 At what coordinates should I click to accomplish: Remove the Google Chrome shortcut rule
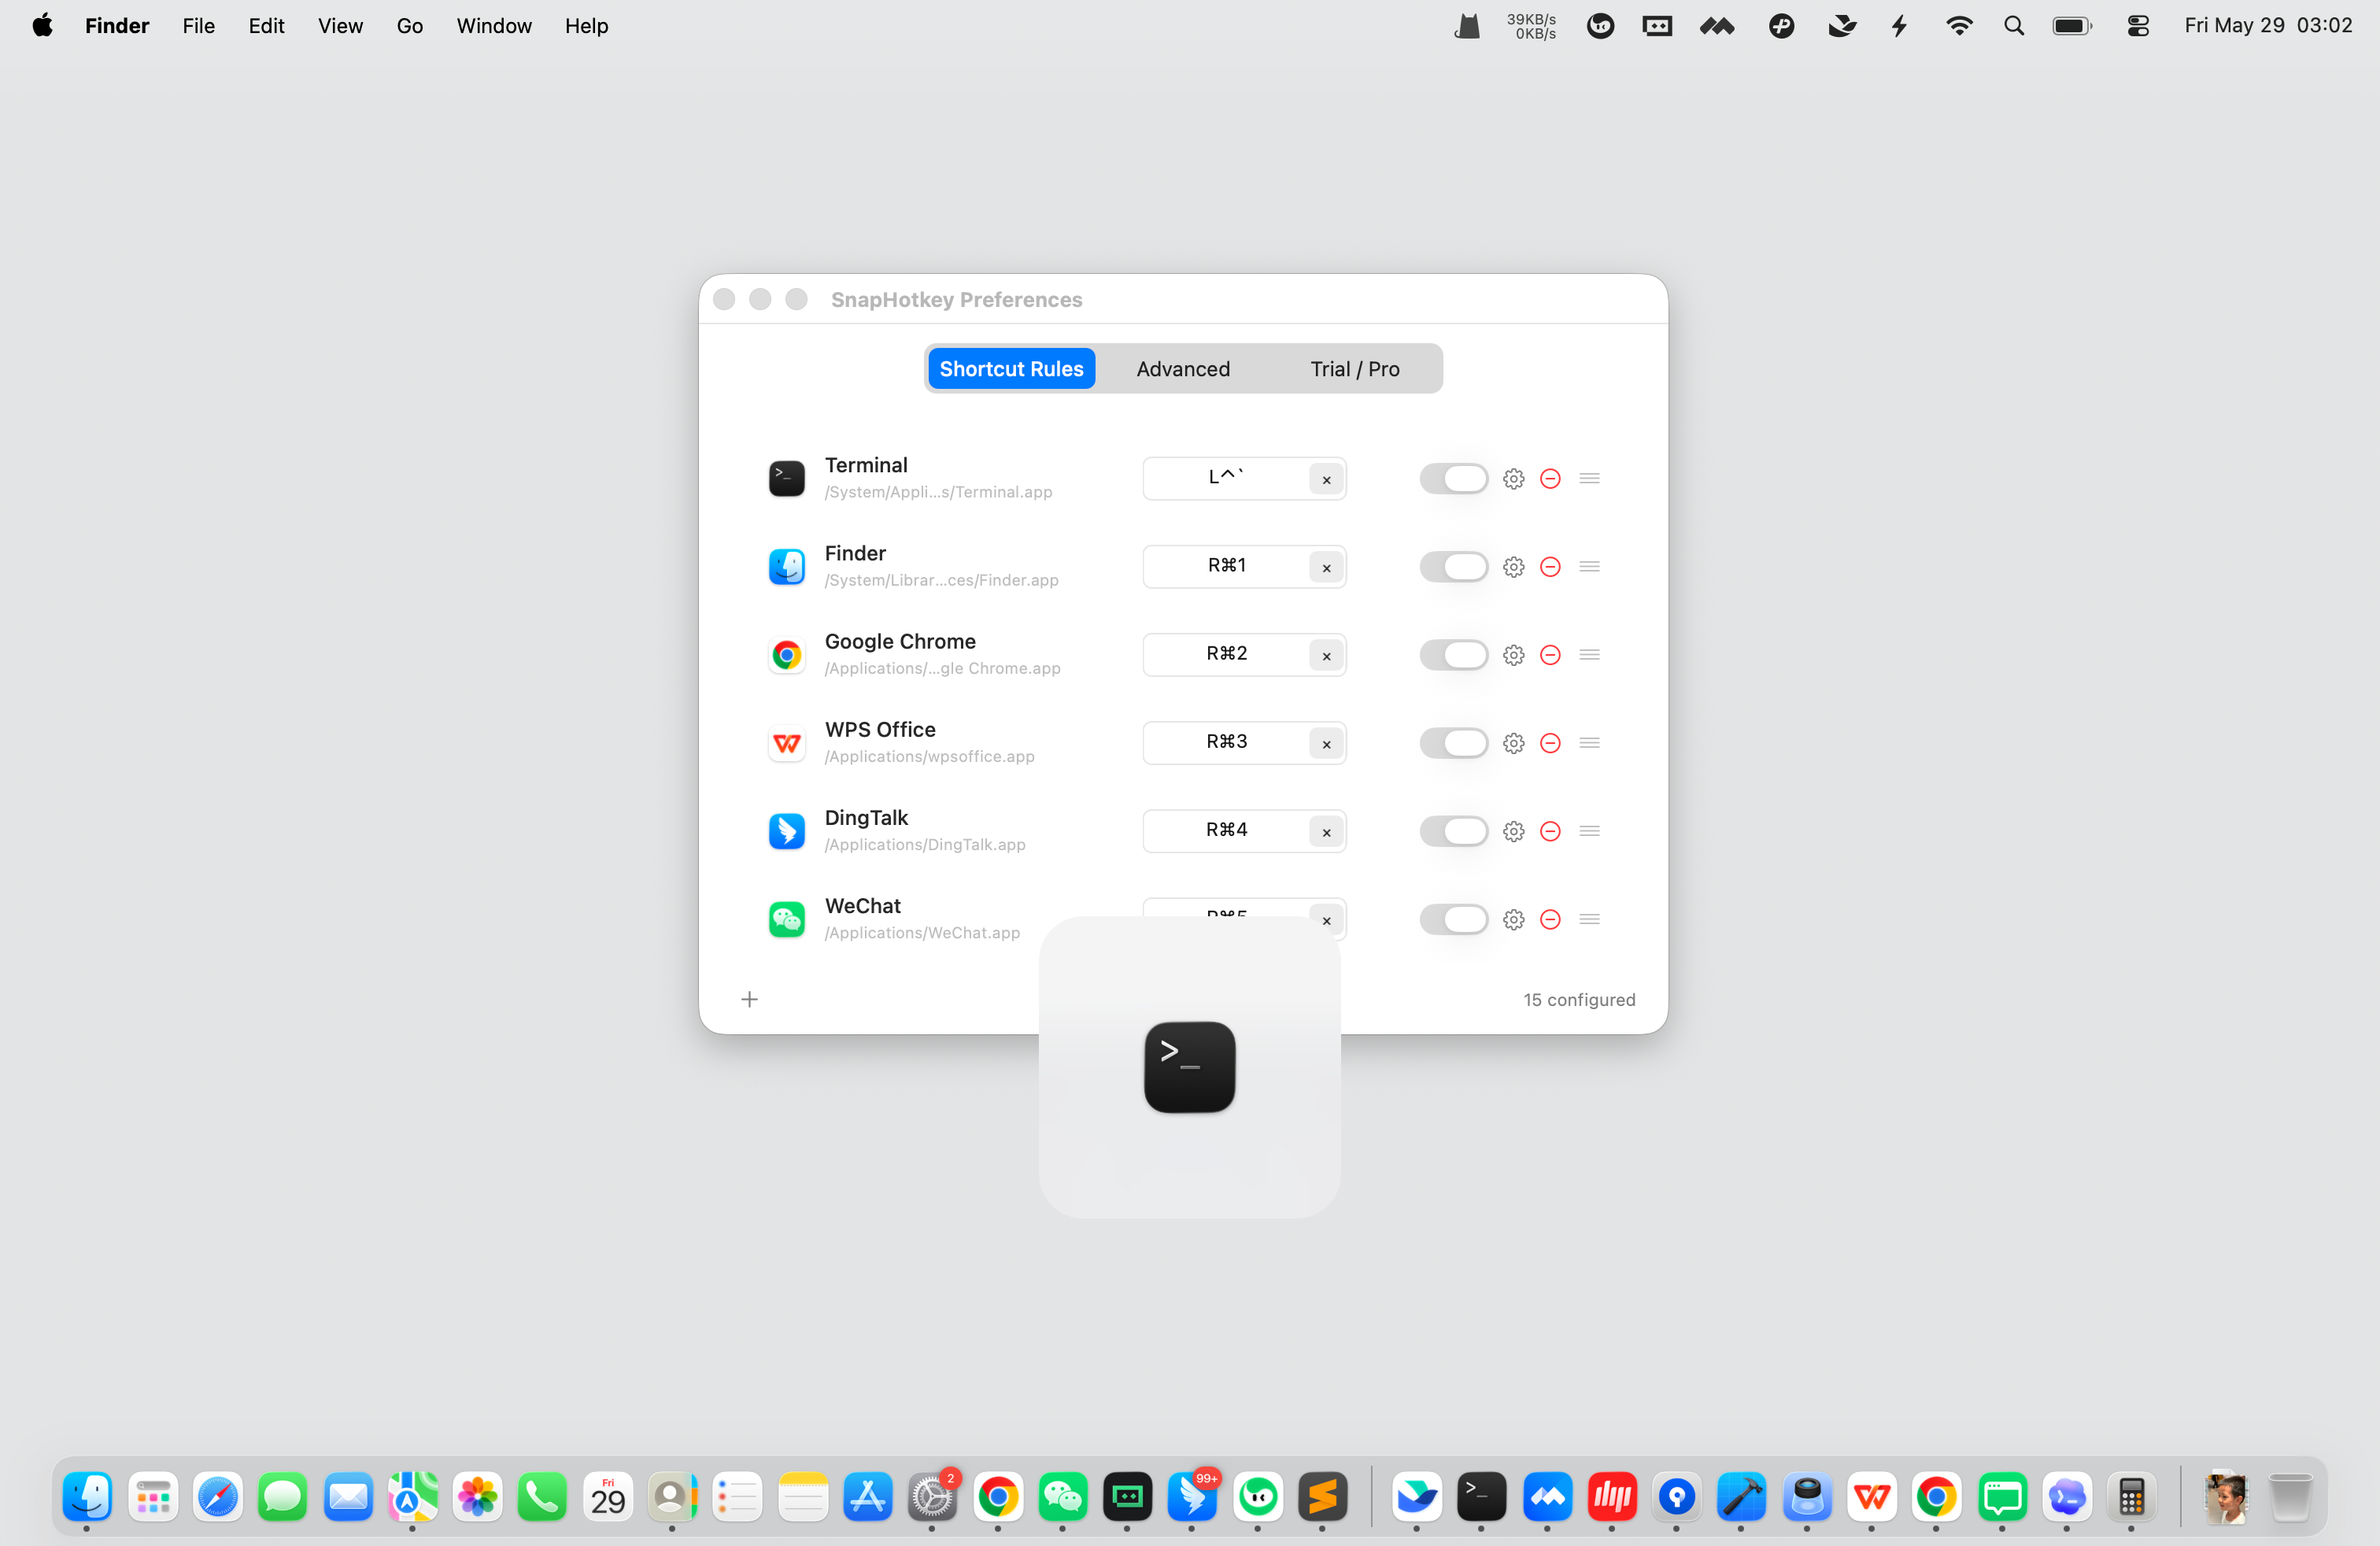[x=1550, y=655]
